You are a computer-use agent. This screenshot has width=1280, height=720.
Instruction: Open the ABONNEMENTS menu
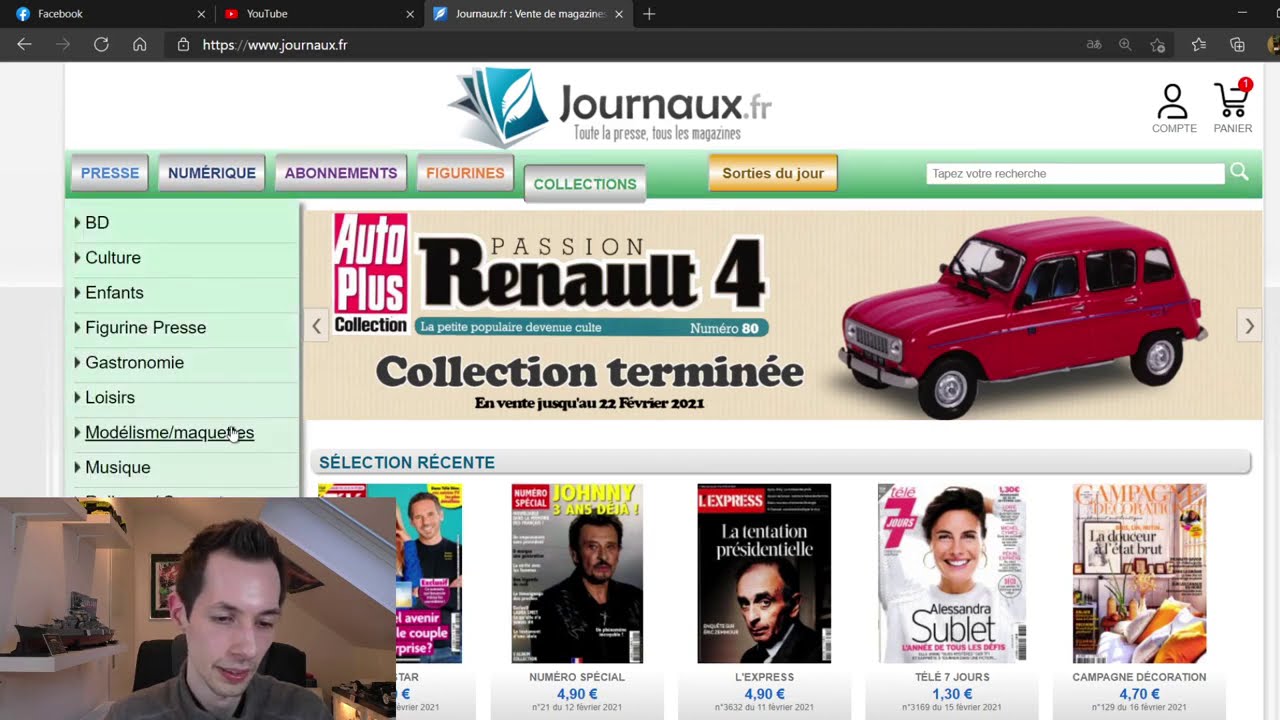coord(341,173)
